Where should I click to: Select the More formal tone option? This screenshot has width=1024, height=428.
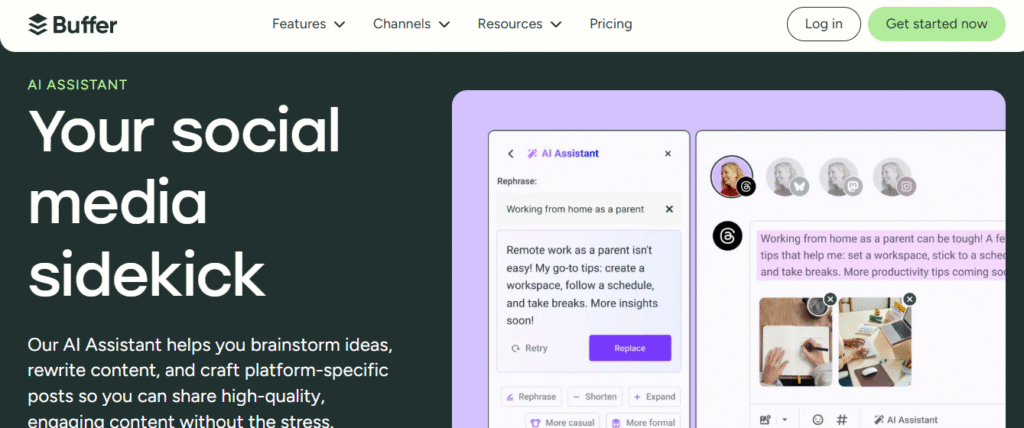coord(644,422)
